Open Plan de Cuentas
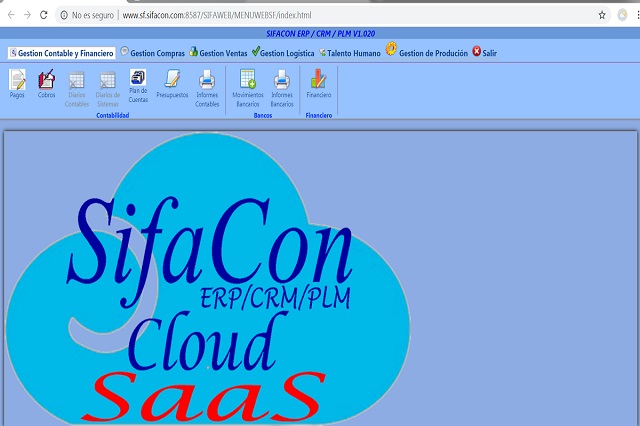Viewport: 640px width, 426px height. point(138,86)
